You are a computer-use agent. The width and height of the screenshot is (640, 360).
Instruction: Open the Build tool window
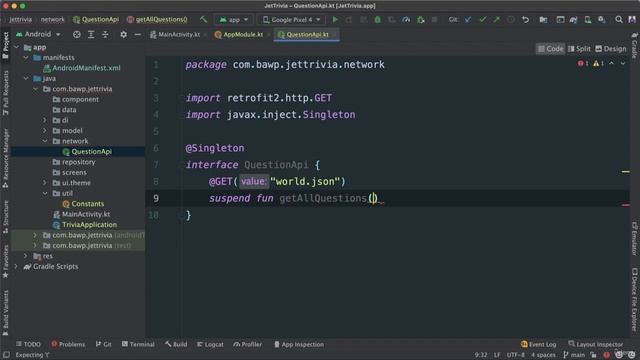tap(176, 344)
